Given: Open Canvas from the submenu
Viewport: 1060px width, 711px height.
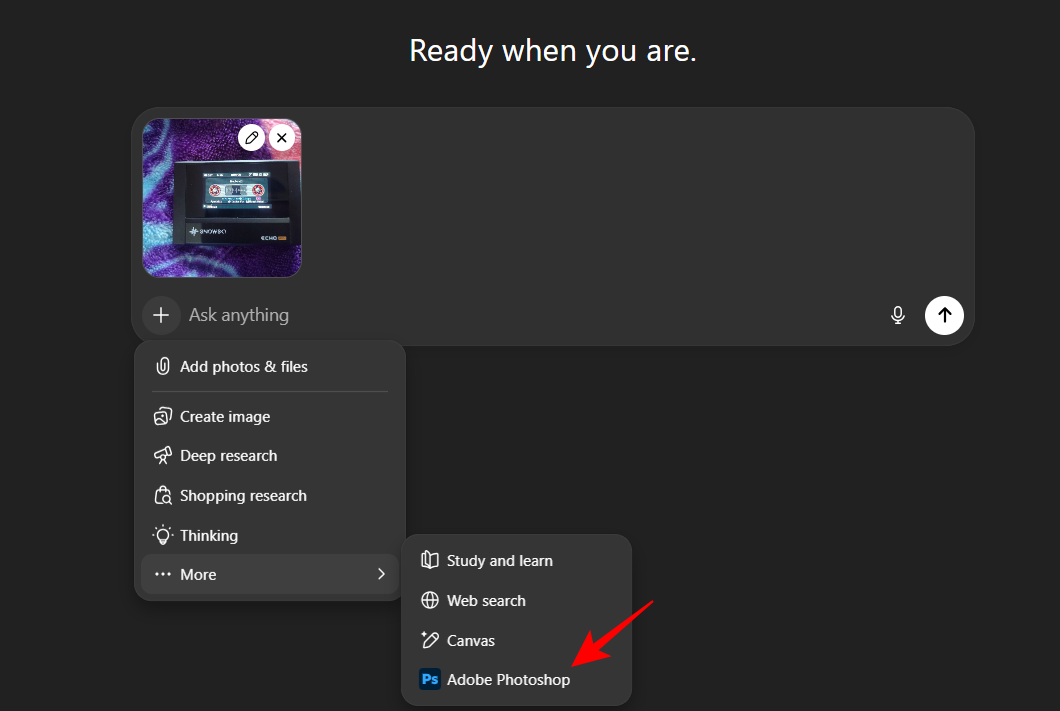Looking at the screenshot, I should tap(470, 641).
